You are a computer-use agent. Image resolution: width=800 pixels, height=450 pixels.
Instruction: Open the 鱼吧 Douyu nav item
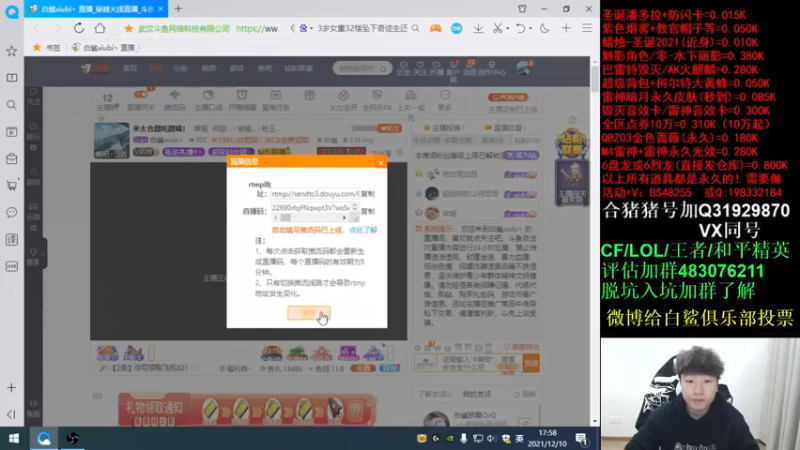click(x=265, y=68)
